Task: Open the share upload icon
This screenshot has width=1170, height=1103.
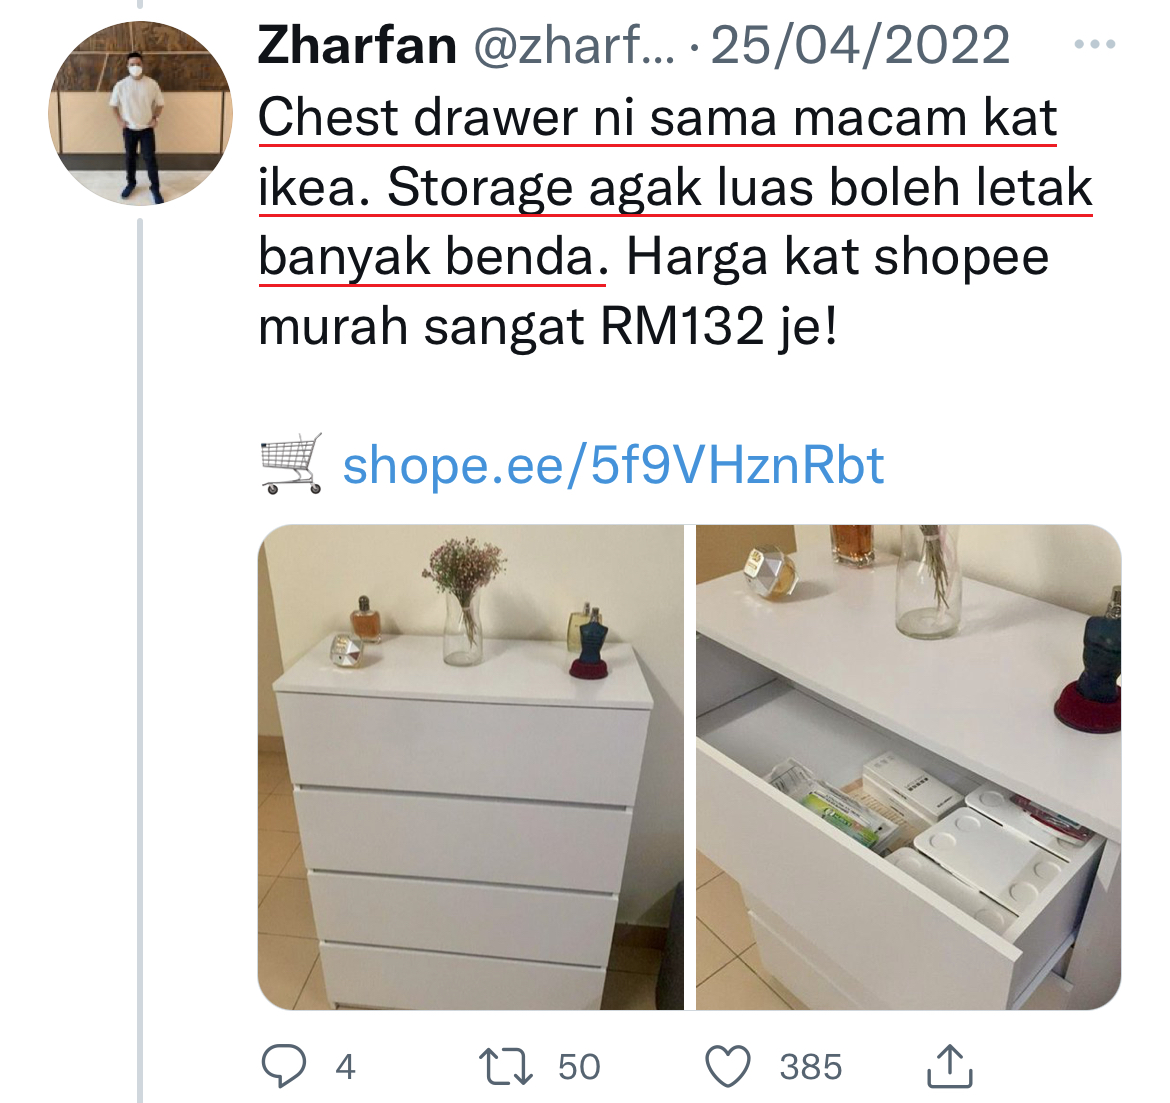Action: tap(949, 1066)
